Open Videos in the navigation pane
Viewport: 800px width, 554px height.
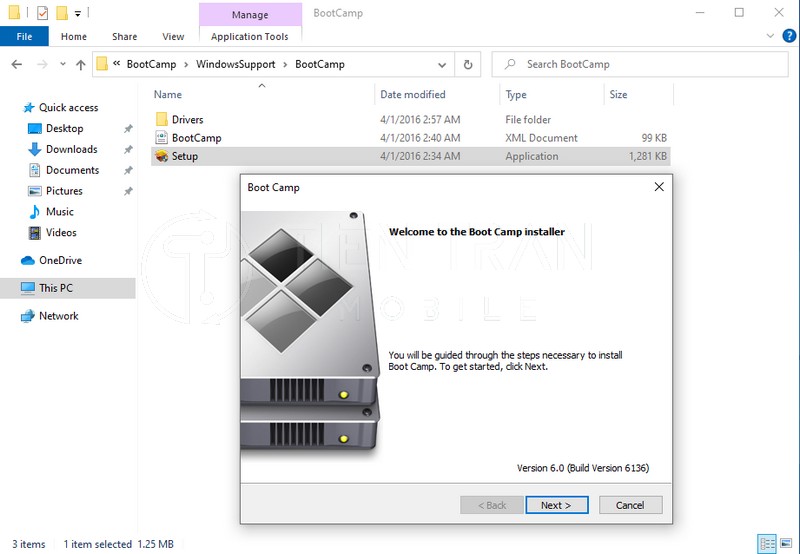[x=61, y=233]
